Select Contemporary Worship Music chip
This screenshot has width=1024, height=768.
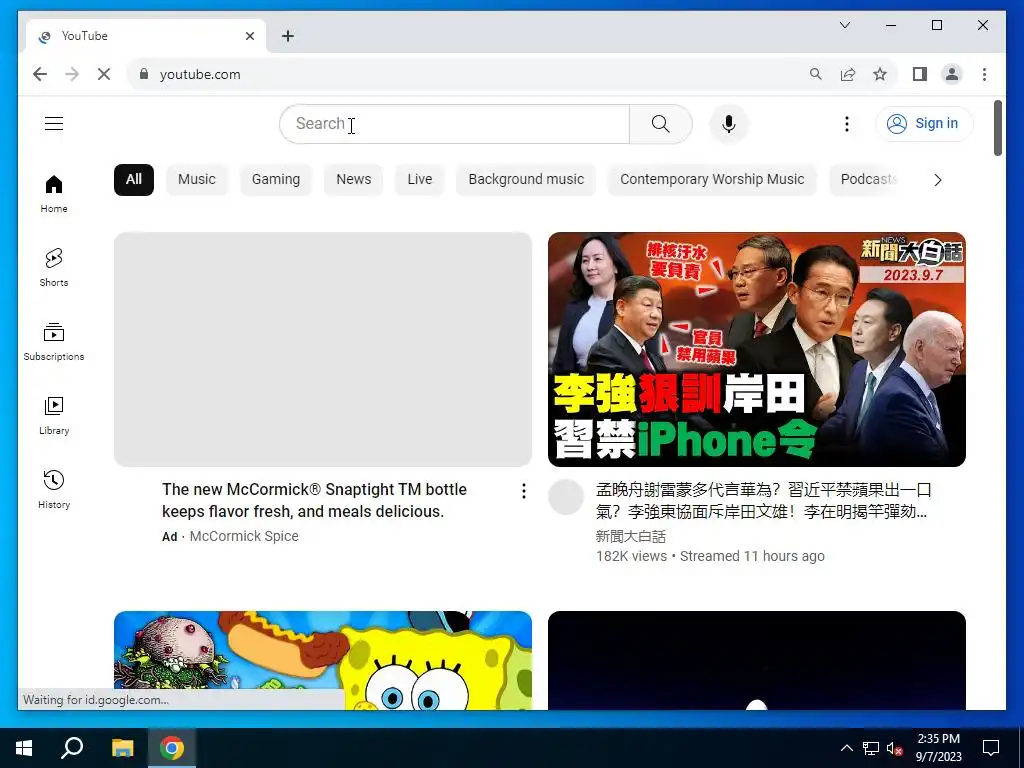click(x=712, y=180)
